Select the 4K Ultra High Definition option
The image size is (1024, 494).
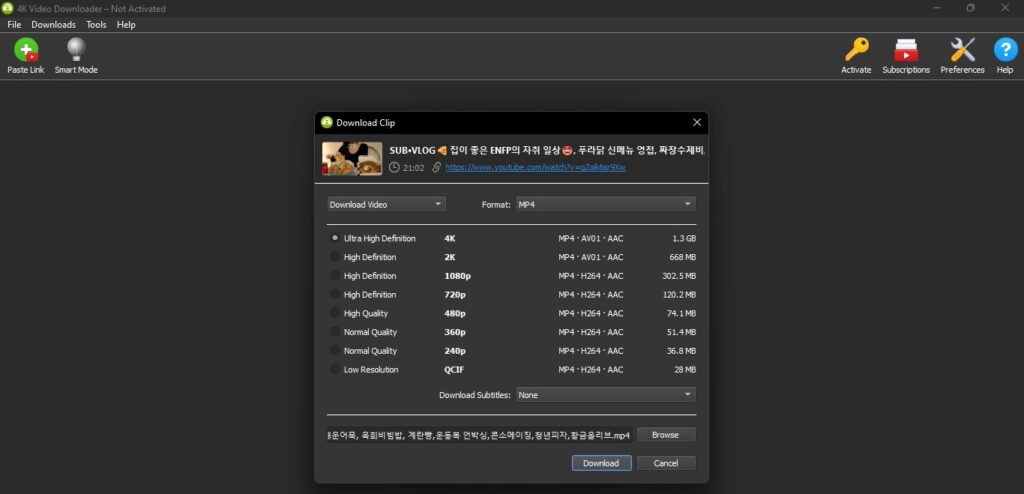coord(335,239)
